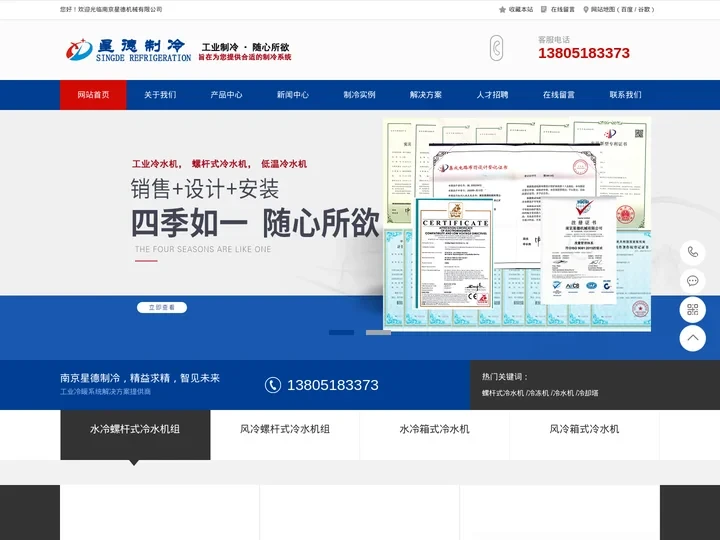Image resolution: width=720 pixels, height=540 pixels.
Task: Select second carousel slide indicator
Action: (x=378, y=332)
